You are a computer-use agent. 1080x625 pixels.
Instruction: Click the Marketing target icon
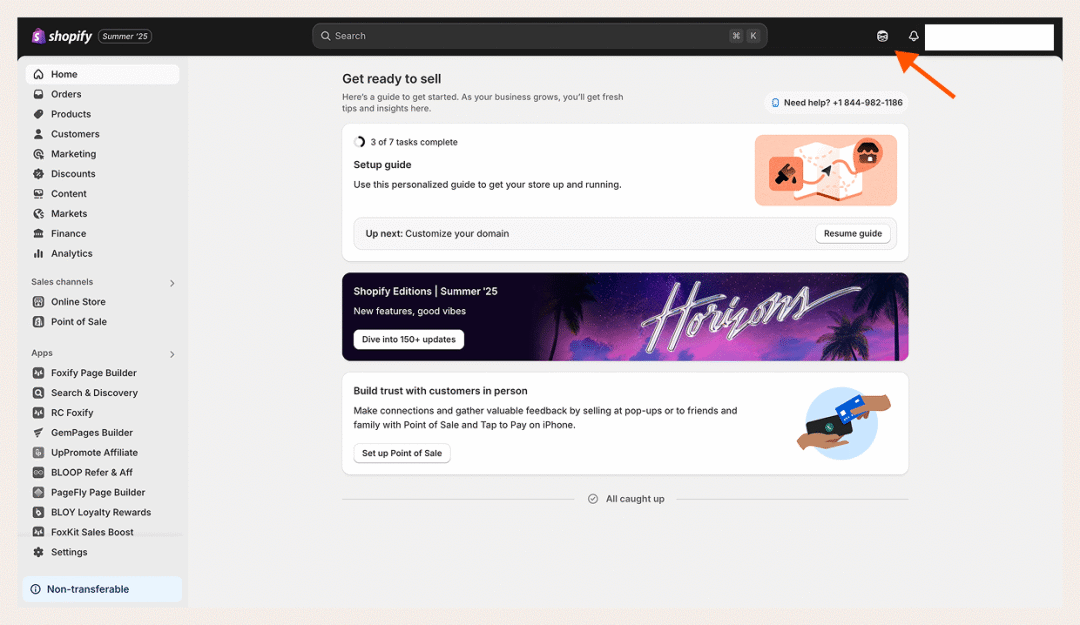[39, 154]
